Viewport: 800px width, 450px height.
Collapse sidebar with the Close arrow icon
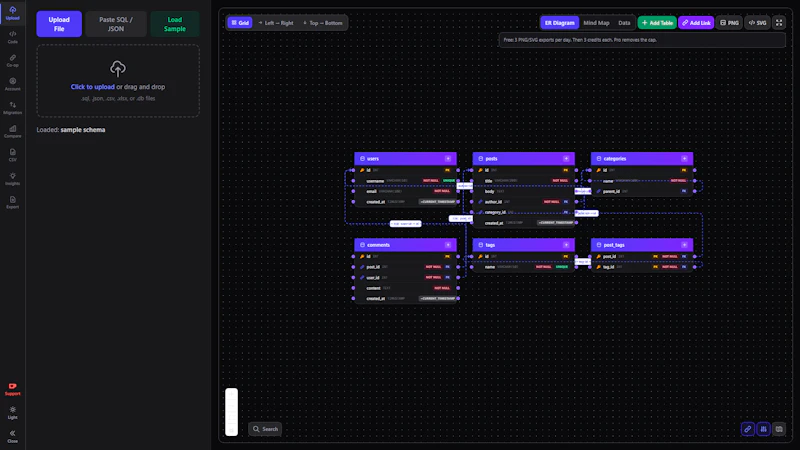point(12,436)
